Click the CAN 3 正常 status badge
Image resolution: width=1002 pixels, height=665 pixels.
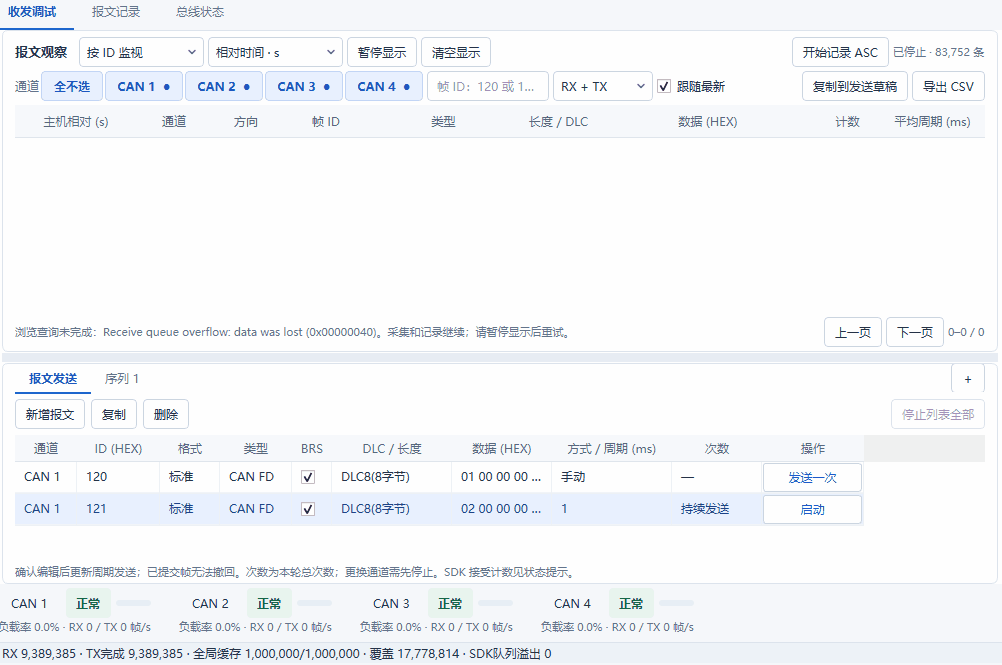[450, 604]
